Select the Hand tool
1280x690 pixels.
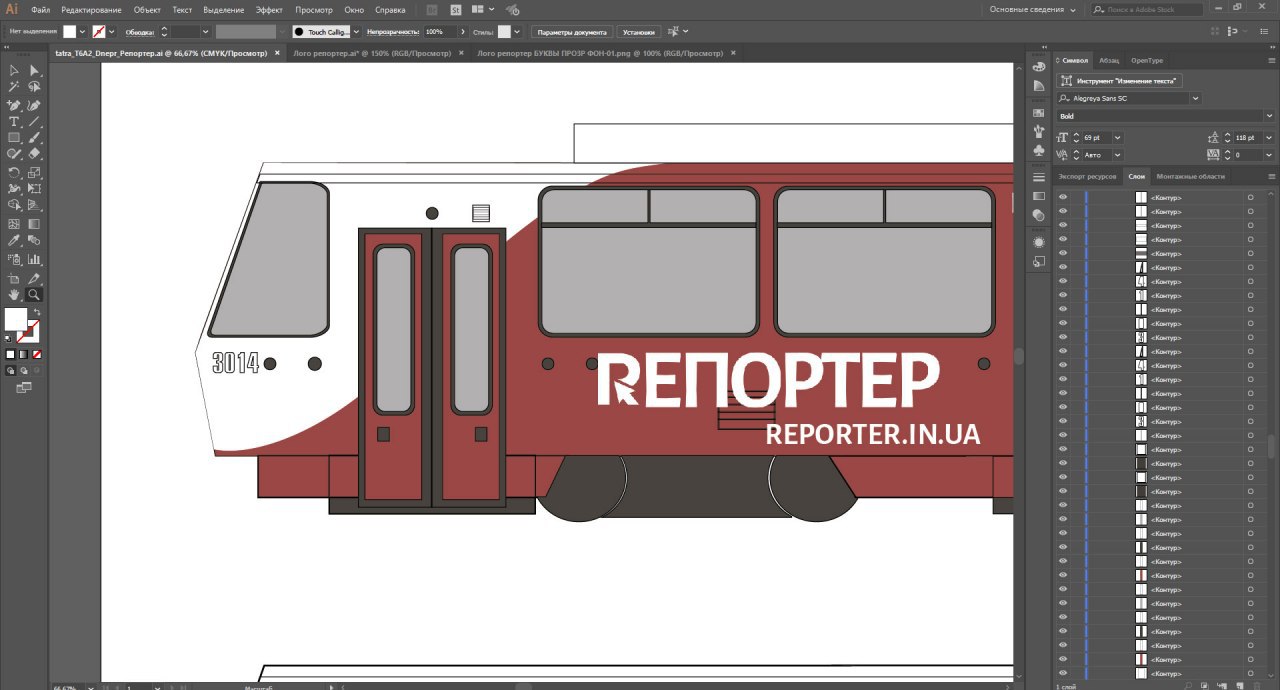14,295
